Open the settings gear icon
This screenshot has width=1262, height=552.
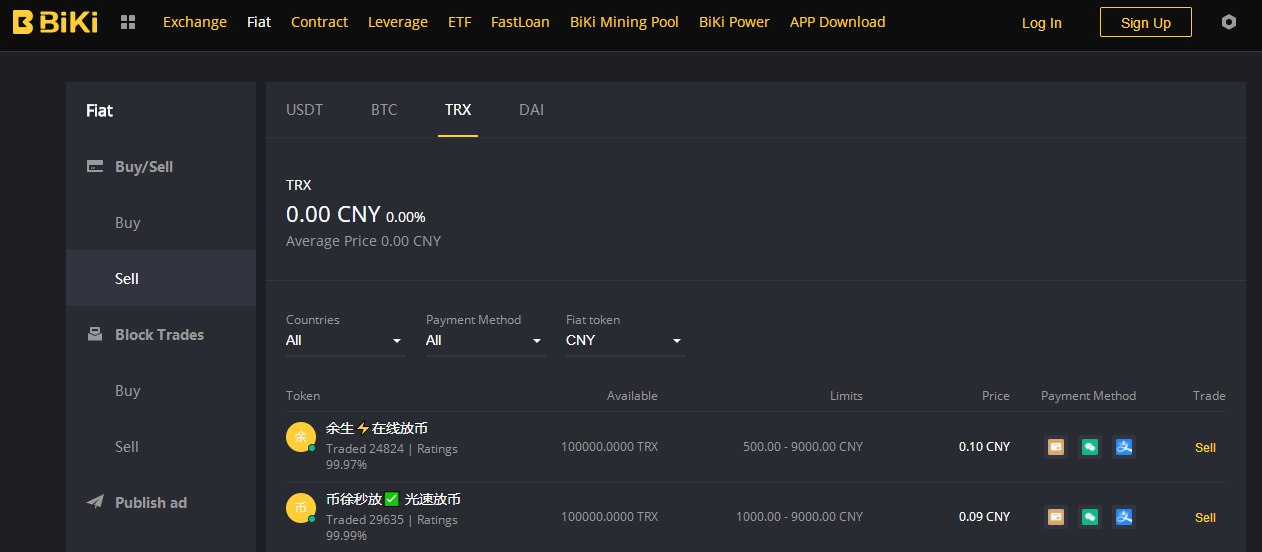(x=1229, y=22)
